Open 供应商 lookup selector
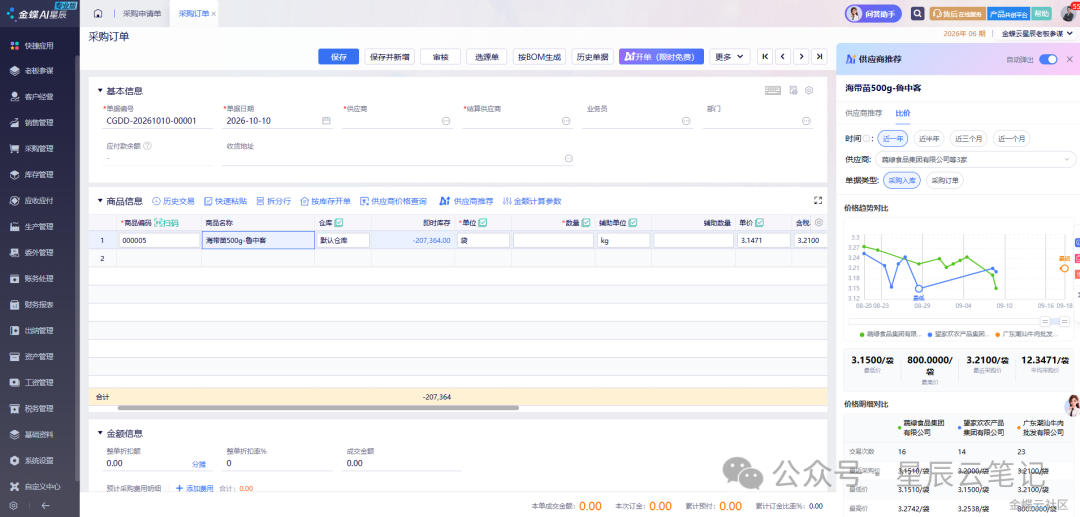 (x=446, y=121)
